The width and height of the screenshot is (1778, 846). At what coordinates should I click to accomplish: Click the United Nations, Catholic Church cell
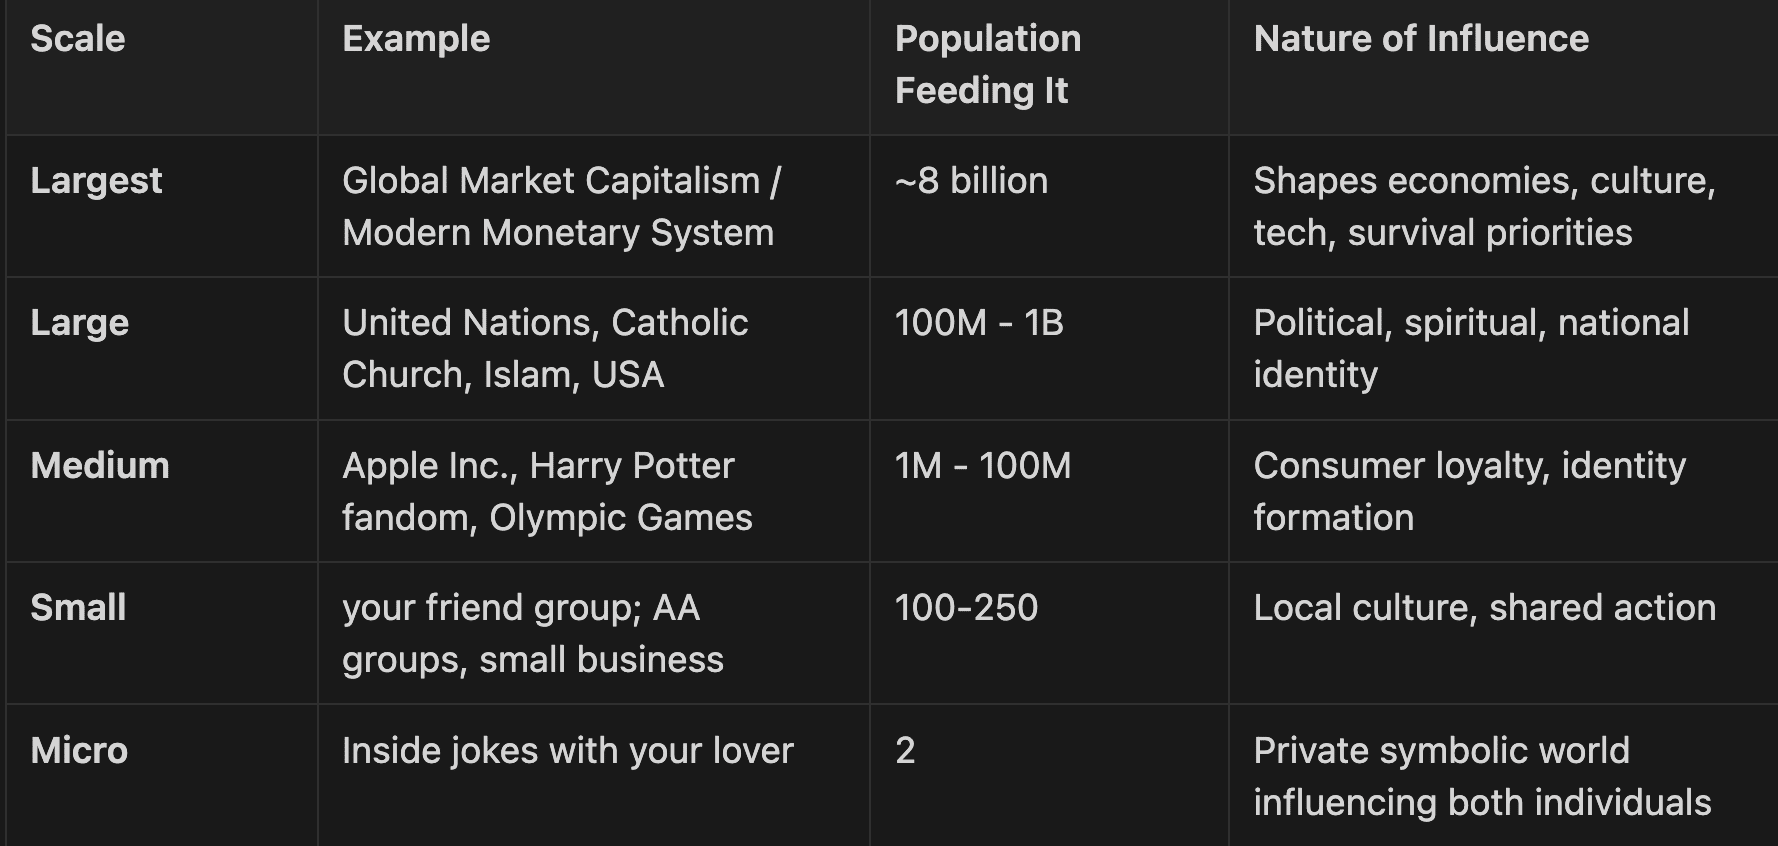[545, 349]
